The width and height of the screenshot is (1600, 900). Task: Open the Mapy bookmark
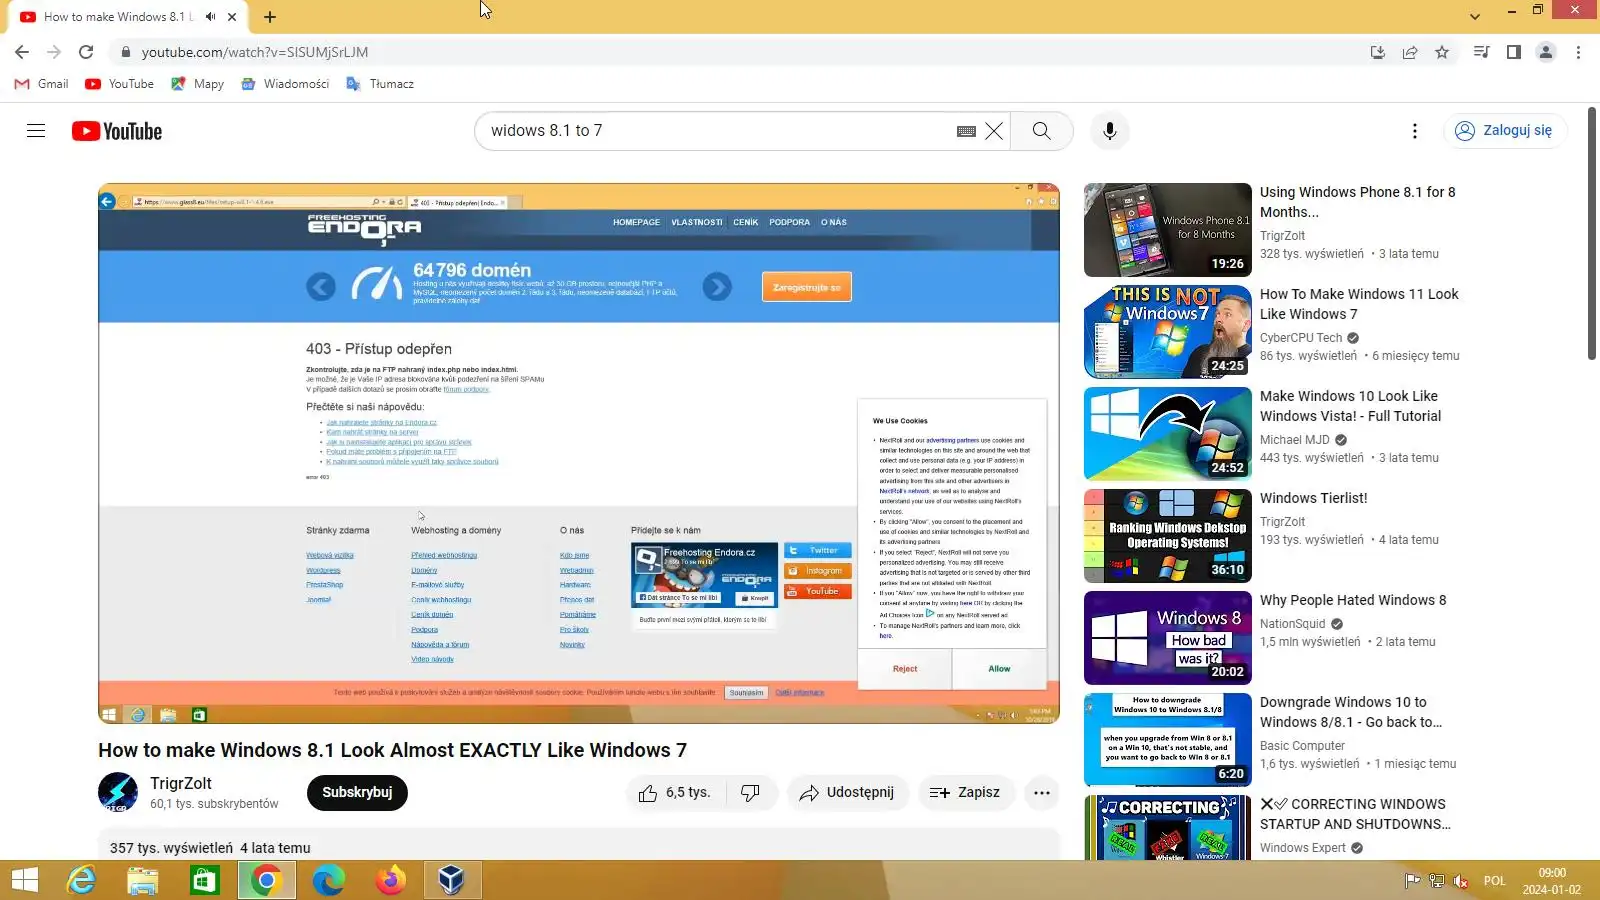click(197, 84)
